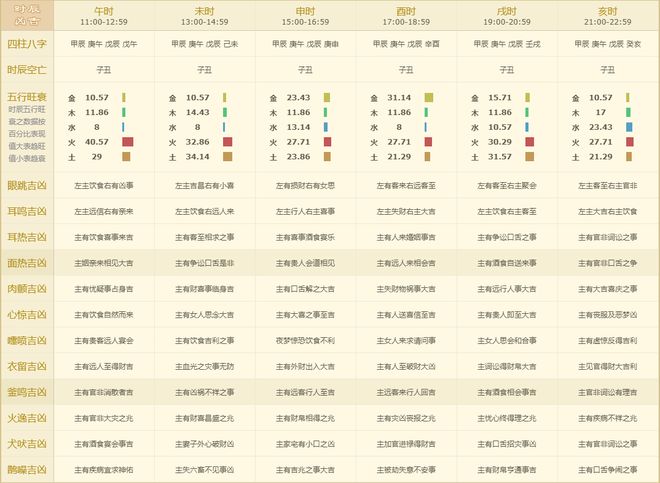The width and height of the screenshot is (660, 483).
Task: Select the 面热吉凶 row label
Action: click(x=27, y=263)
